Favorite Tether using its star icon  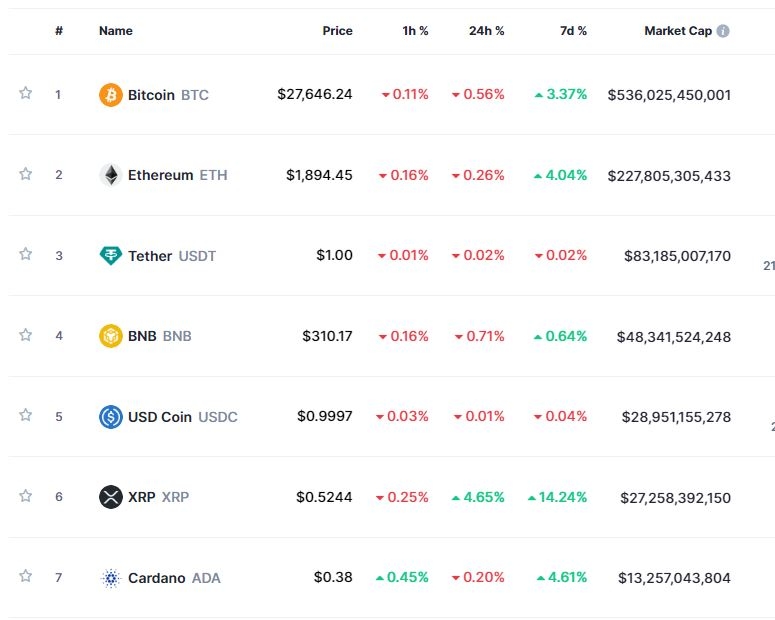[x=26, y=254]
